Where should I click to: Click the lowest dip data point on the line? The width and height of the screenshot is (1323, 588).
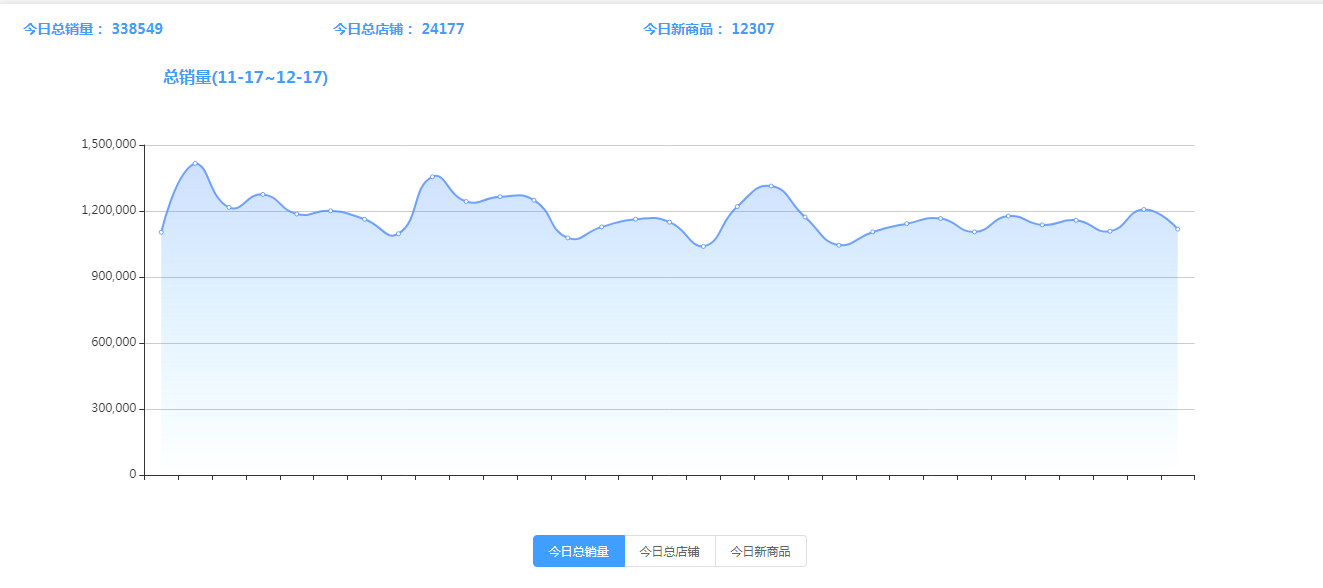click(x=703, y=246)
